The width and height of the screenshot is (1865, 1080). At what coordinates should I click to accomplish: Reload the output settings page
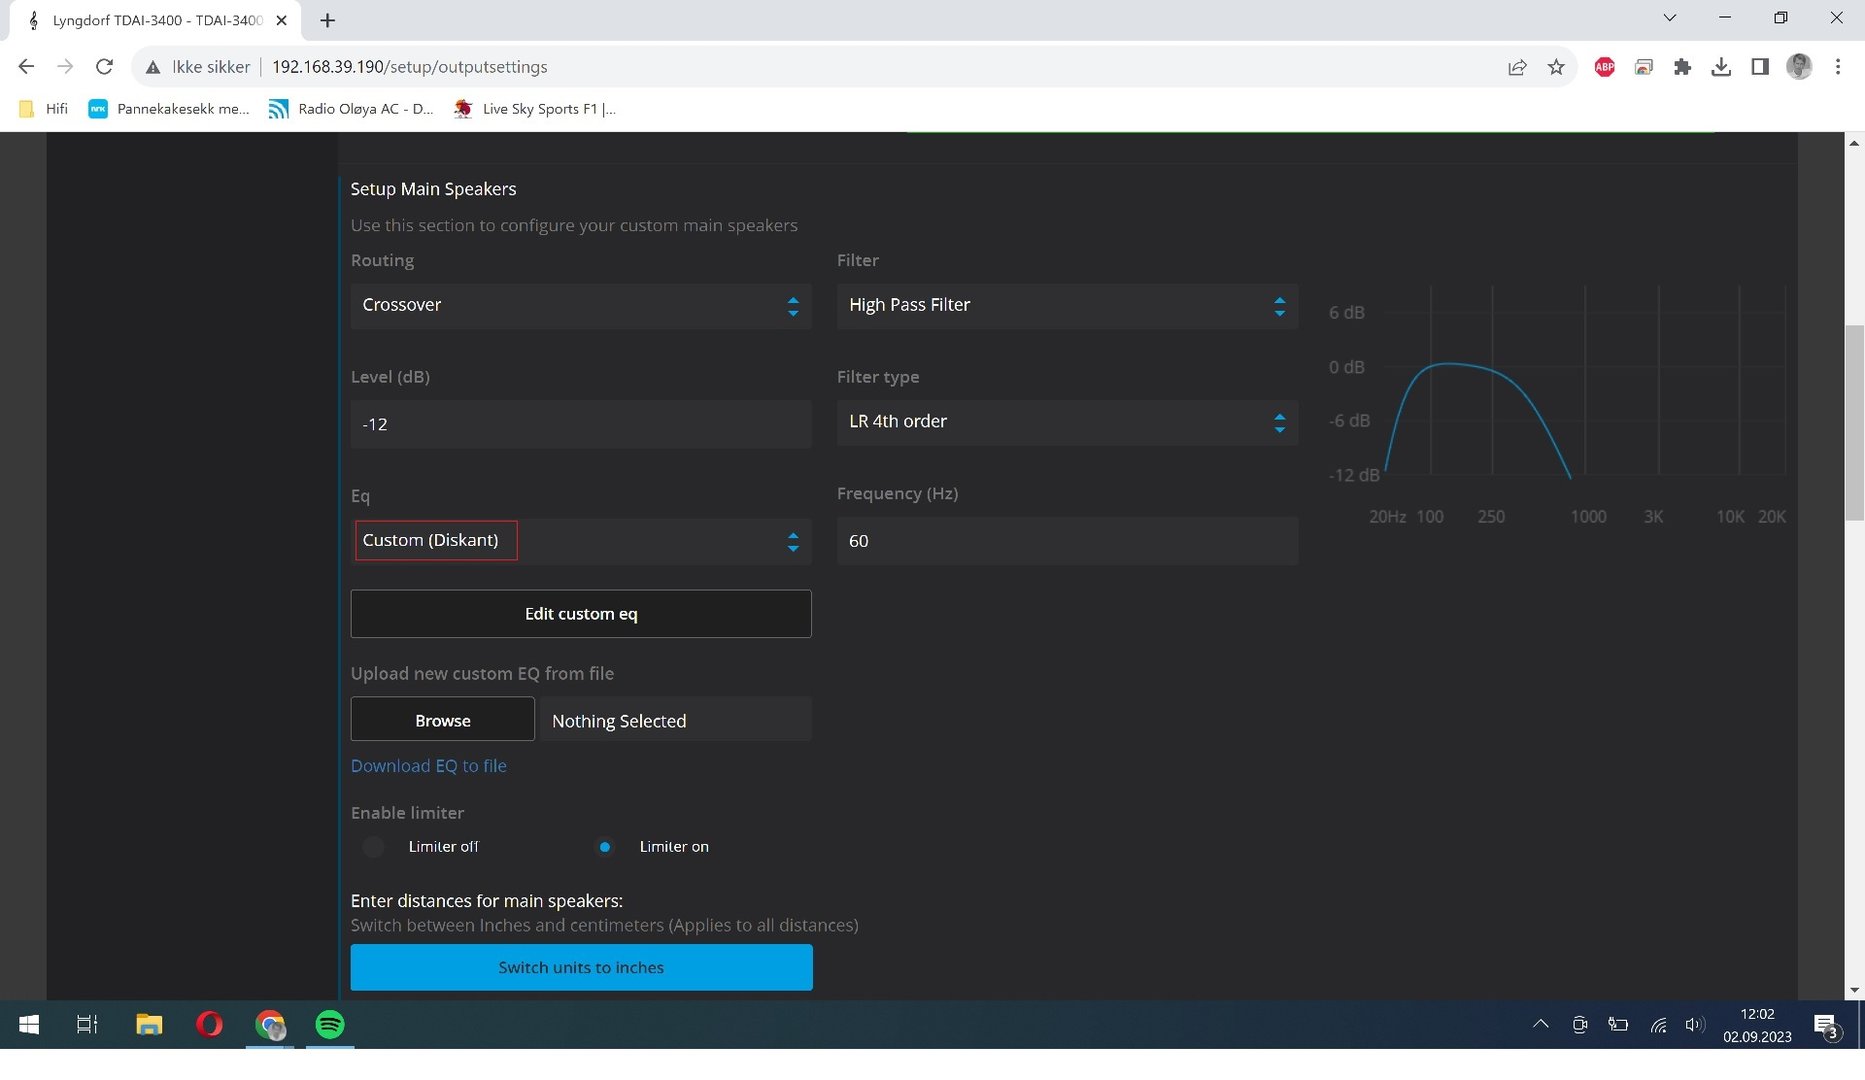(104, 67)
